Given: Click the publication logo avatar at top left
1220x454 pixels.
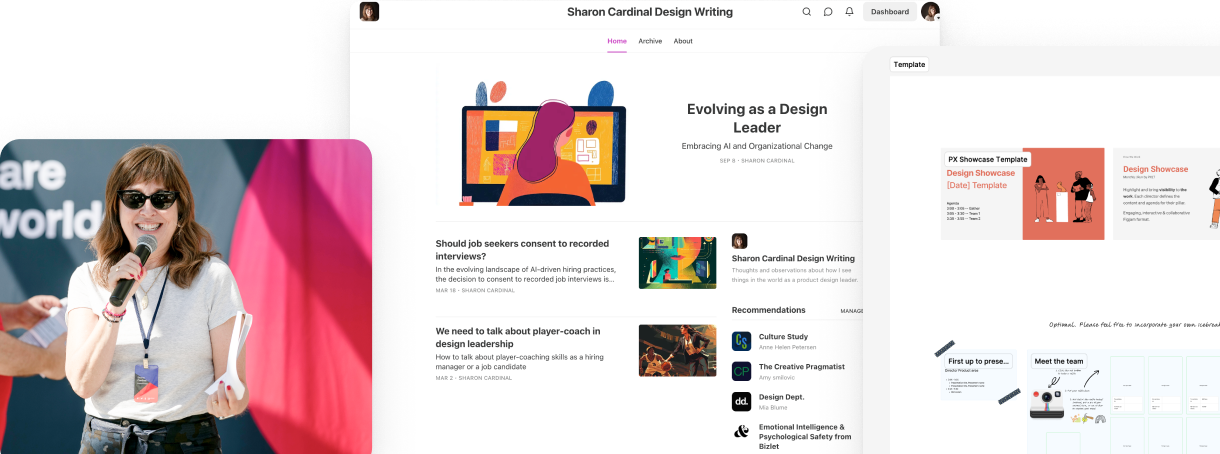Looking at the screenshot, I should (369, 12).
